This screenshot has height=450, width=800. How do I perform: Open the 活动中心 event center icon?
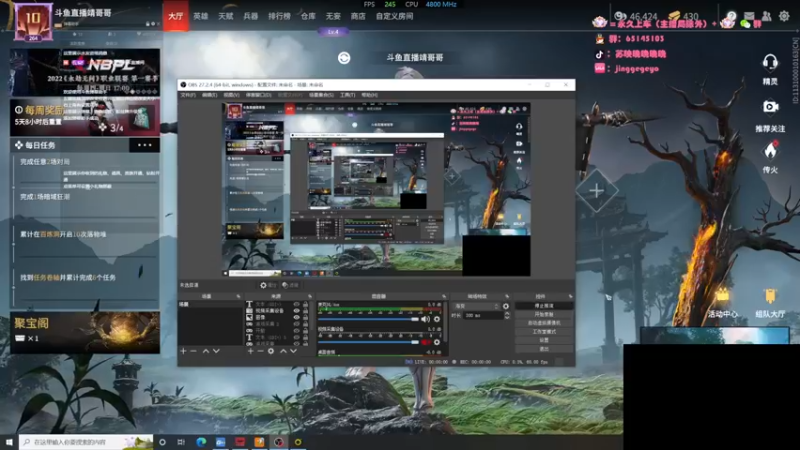(722, 296)
